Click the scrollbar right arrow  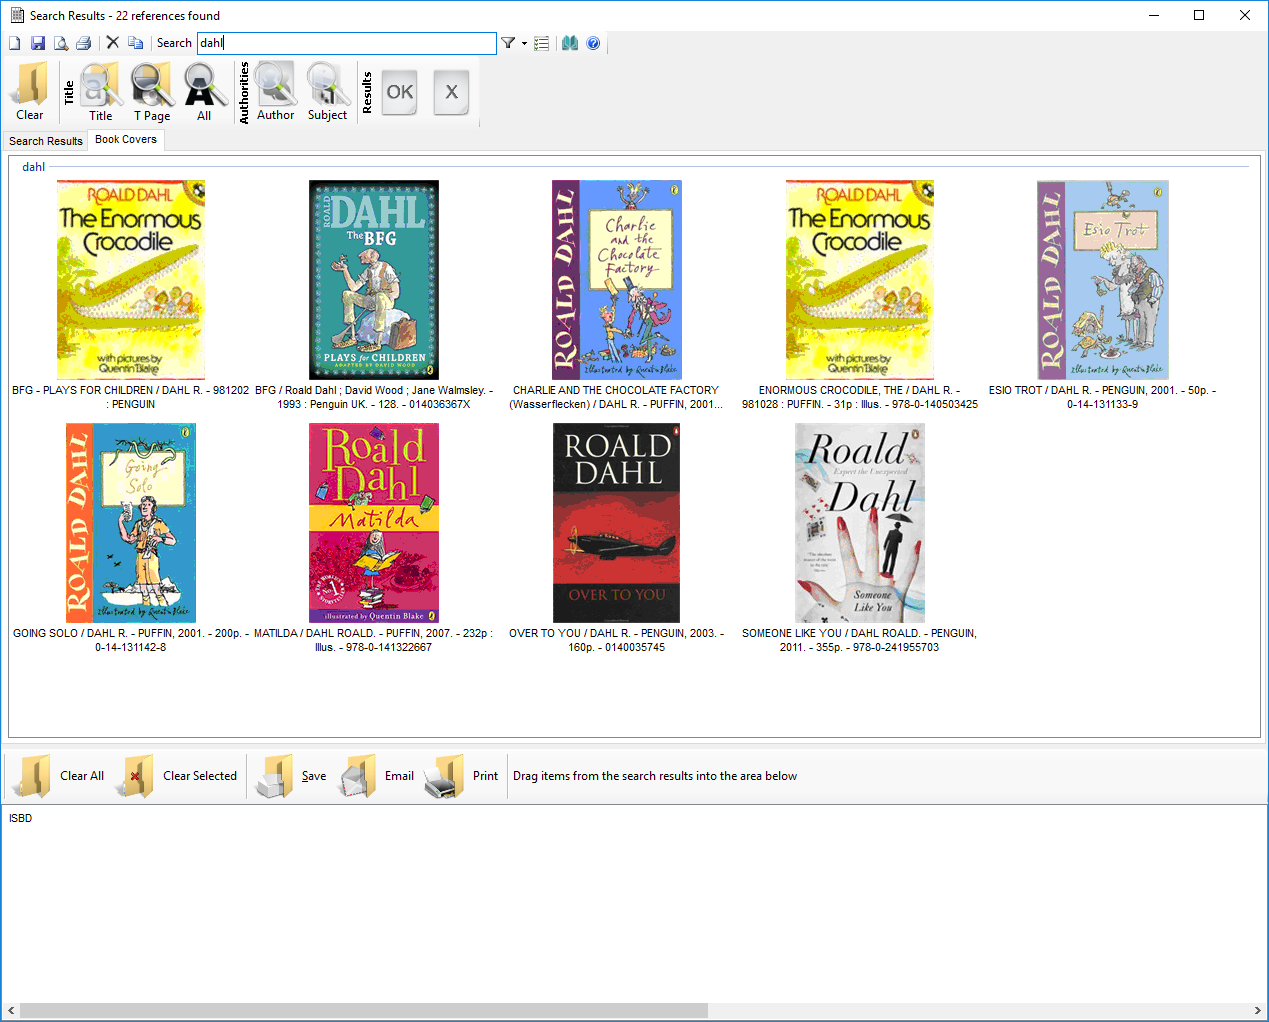[1258, 1011]
